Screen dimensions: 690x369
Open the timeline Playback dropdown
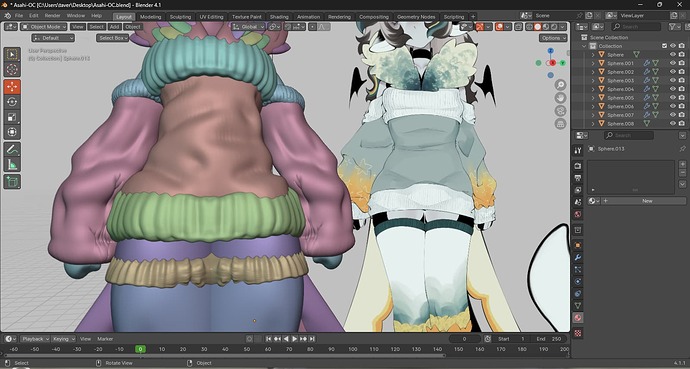coord(35,339)
